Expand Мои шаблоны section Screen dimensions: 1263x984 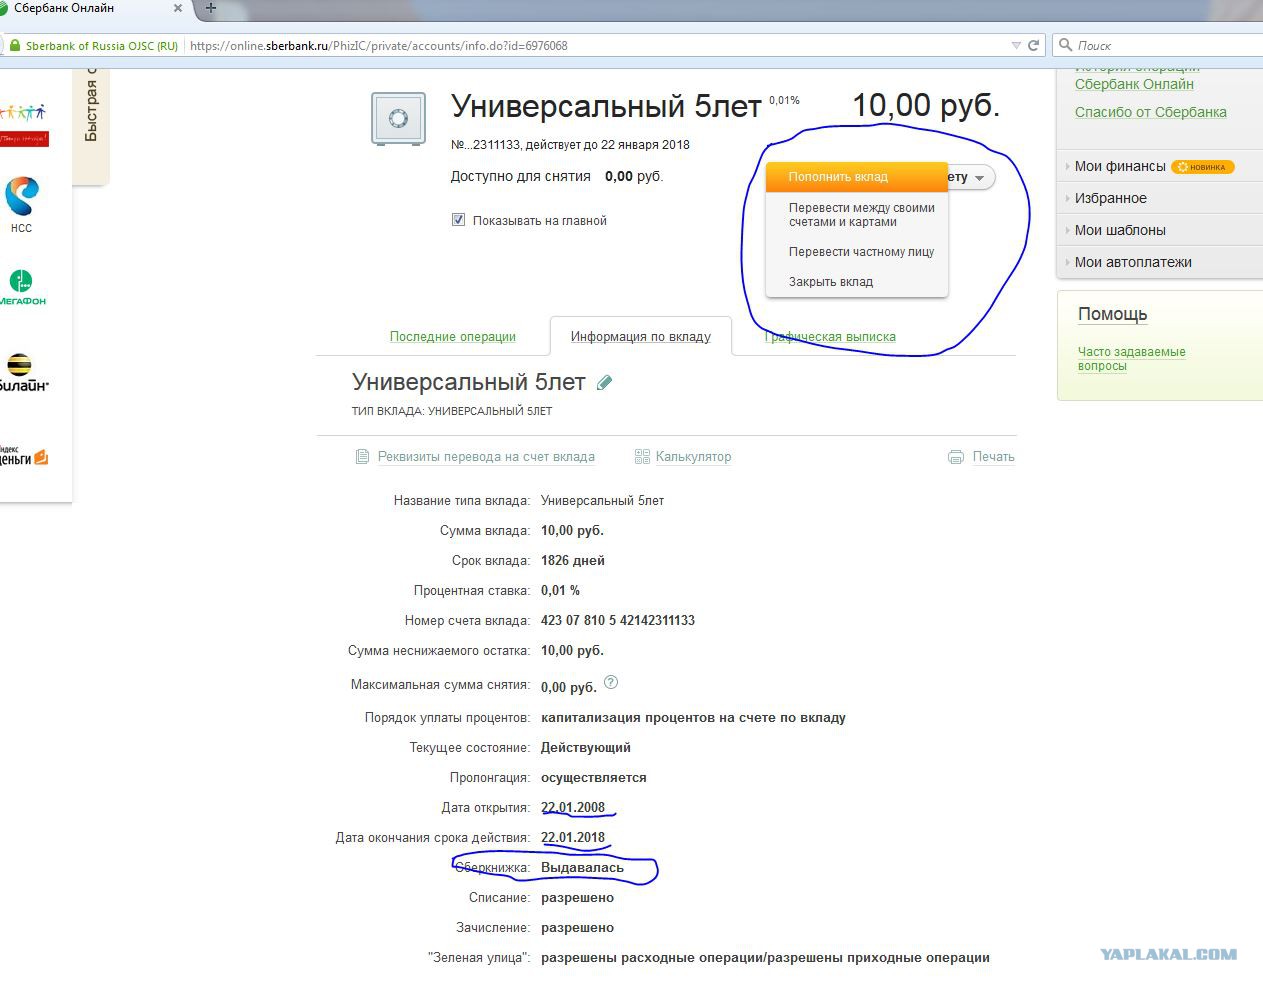click(x=1120, y=230)
